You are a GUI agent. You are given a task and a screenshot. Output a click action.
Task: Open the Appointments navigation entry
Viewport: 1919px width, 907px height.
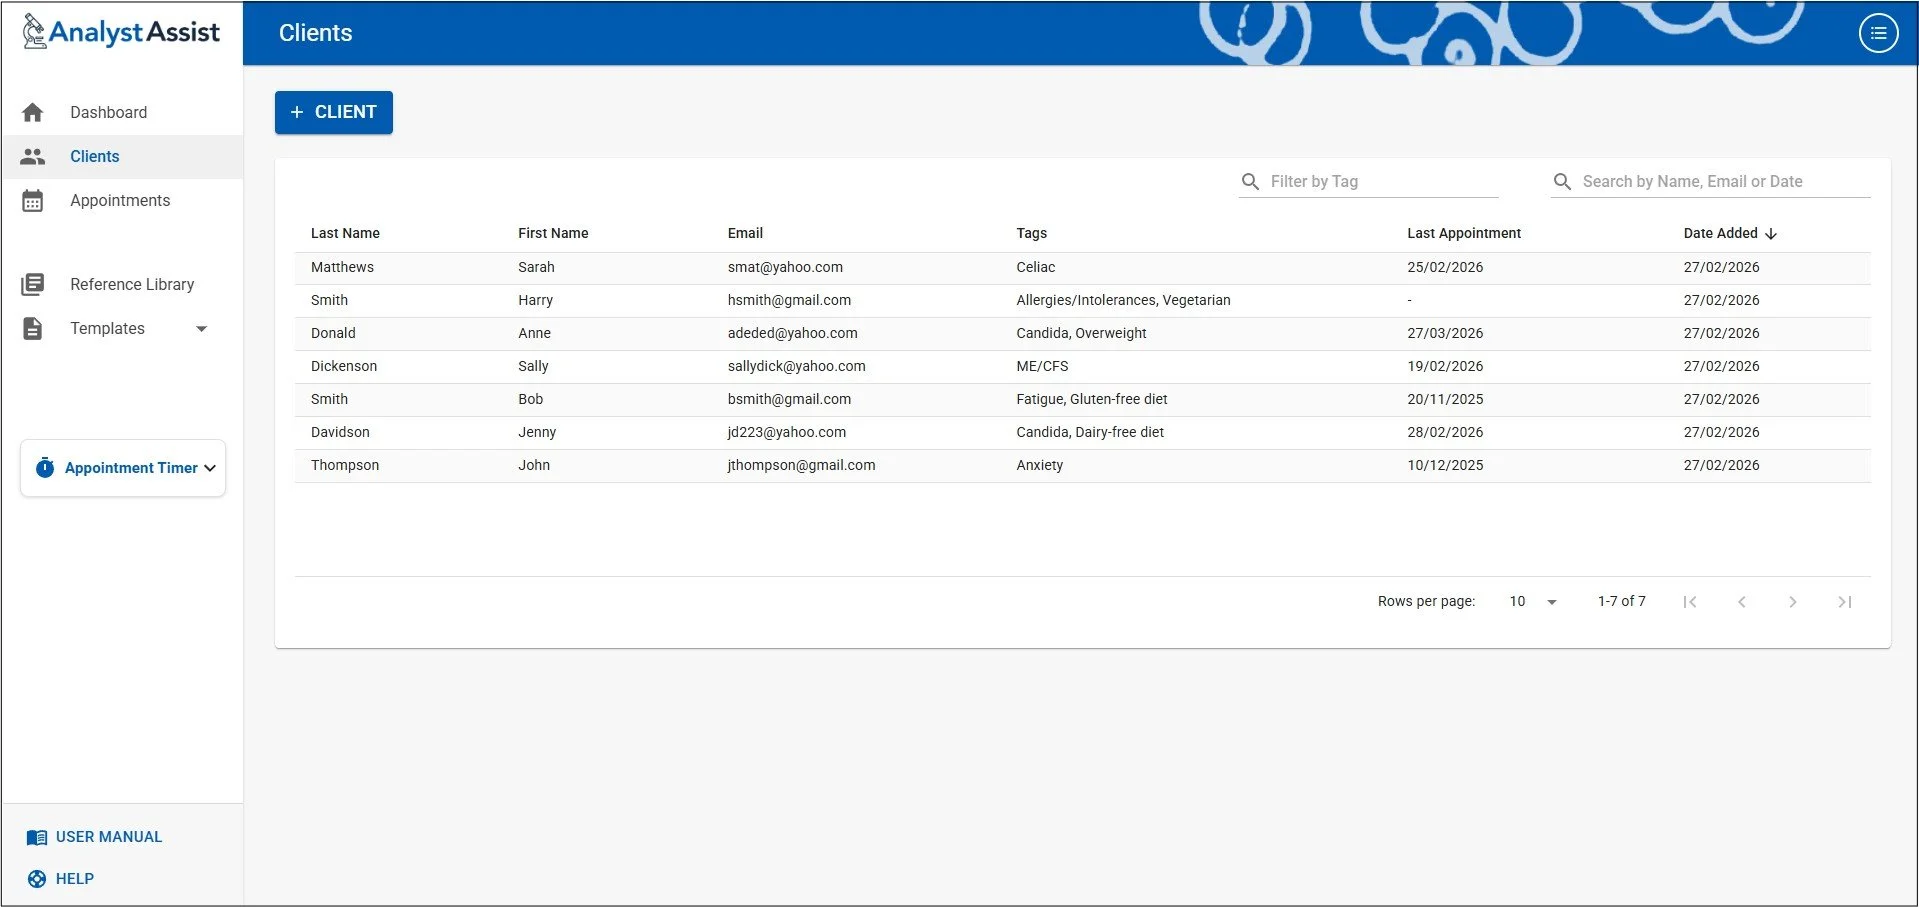tap(120, 200)
